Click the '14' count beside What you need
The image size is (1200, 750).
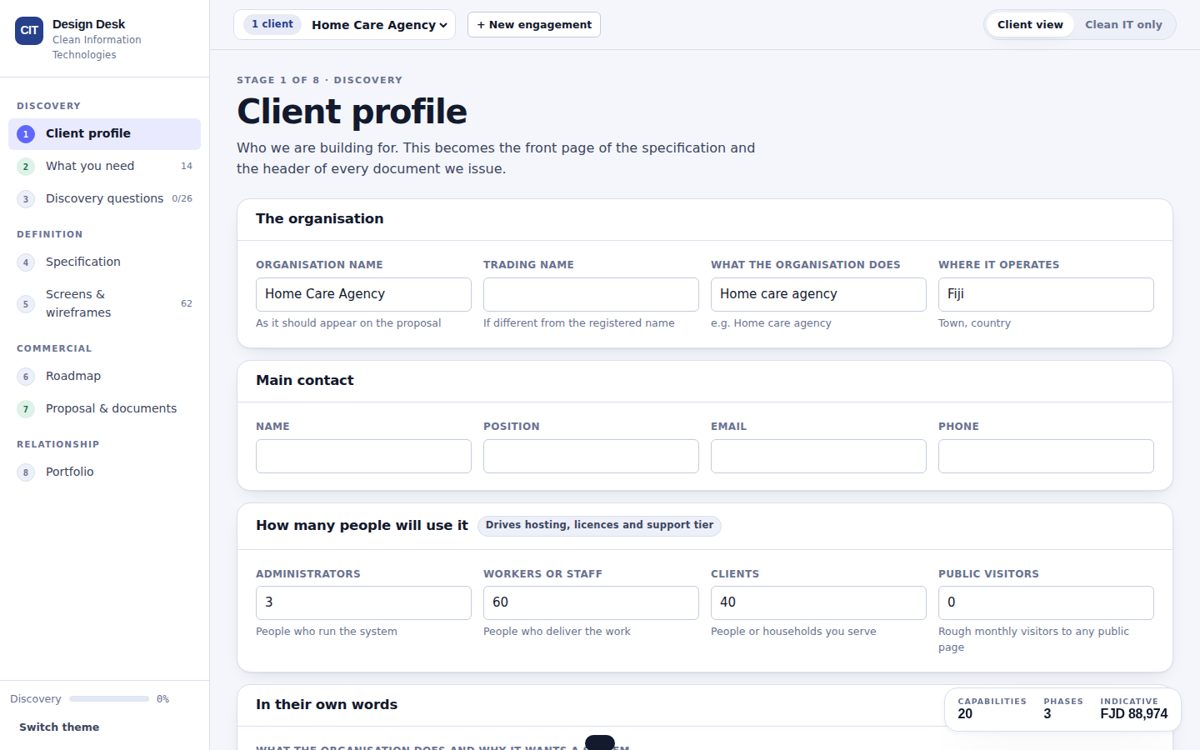tap(186, 167)
